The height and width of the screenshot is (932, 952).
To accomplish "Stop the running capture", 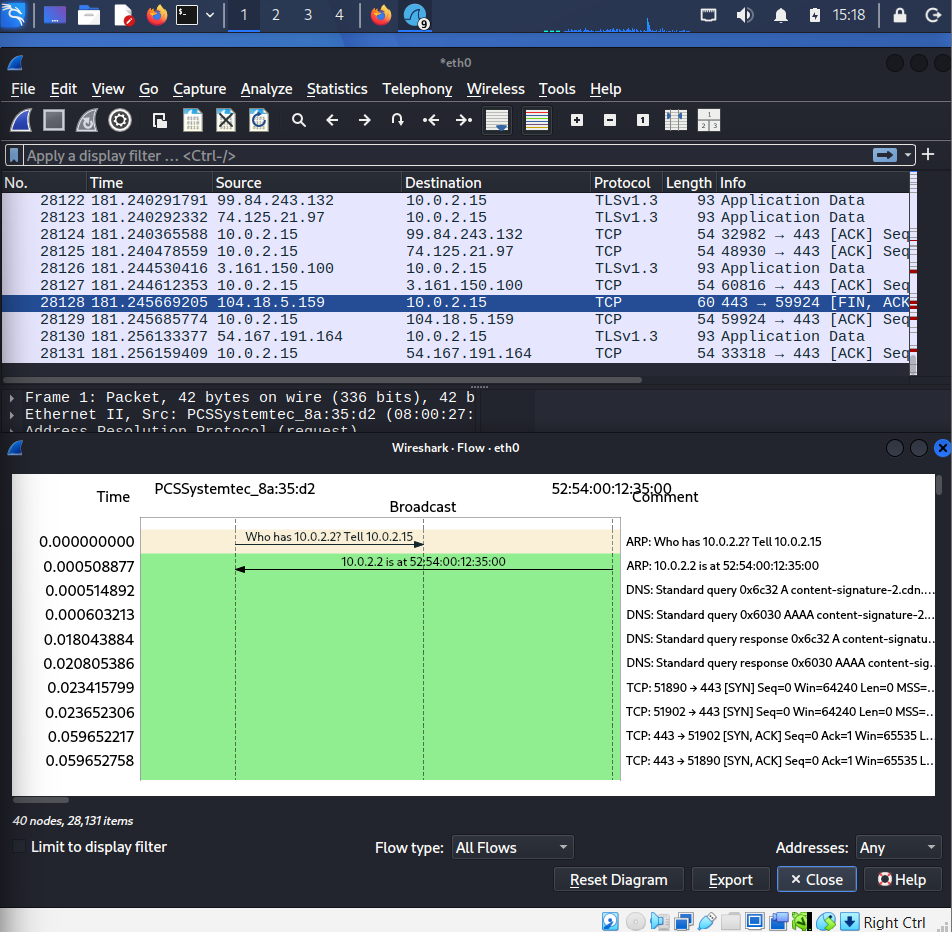I will [x=54, y=120].
